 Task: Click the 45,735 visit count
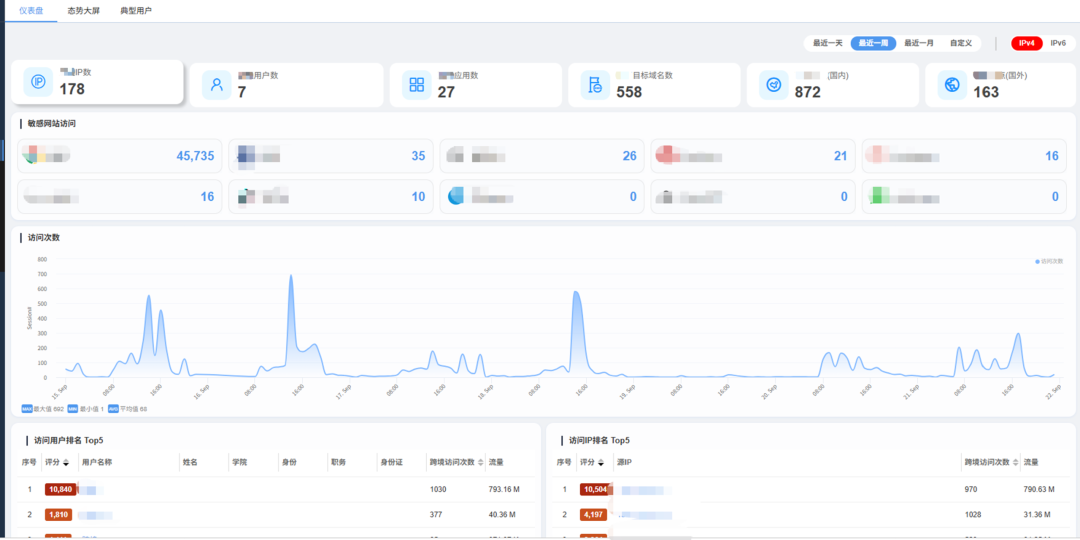[195, 156]
